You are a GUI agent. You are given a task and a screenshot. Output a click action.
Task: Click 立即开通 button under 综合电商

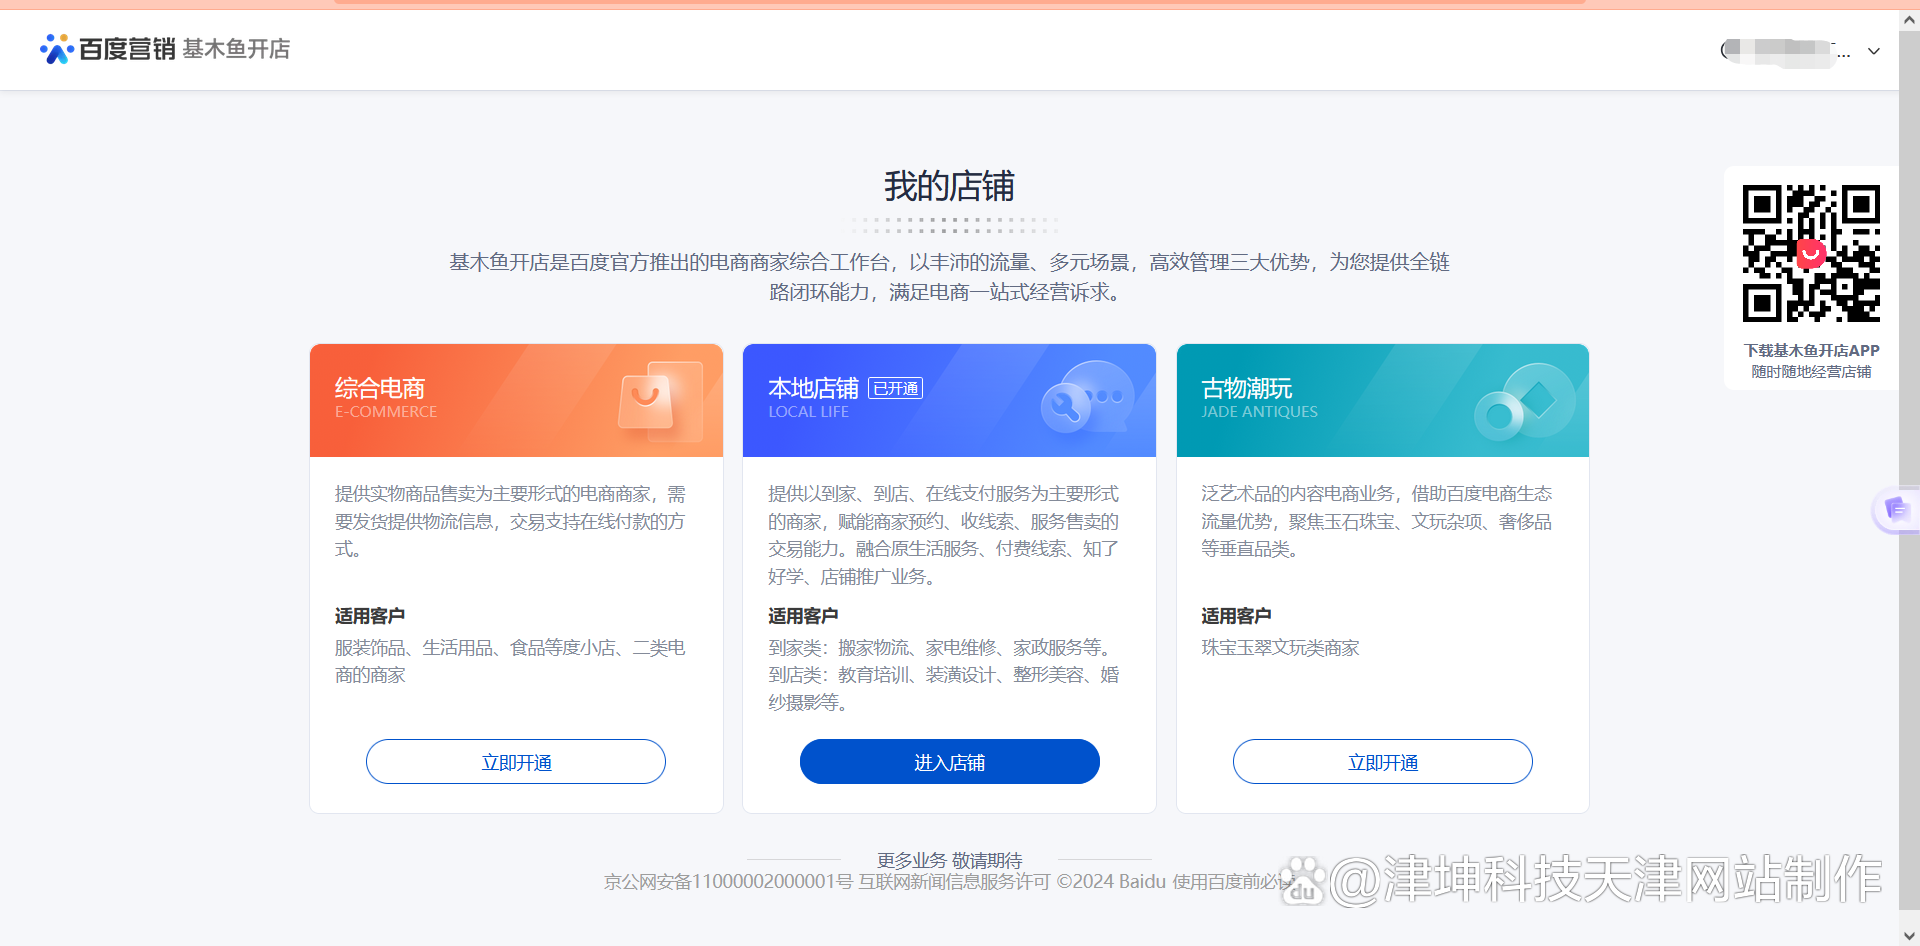click(x=516, y=762)
